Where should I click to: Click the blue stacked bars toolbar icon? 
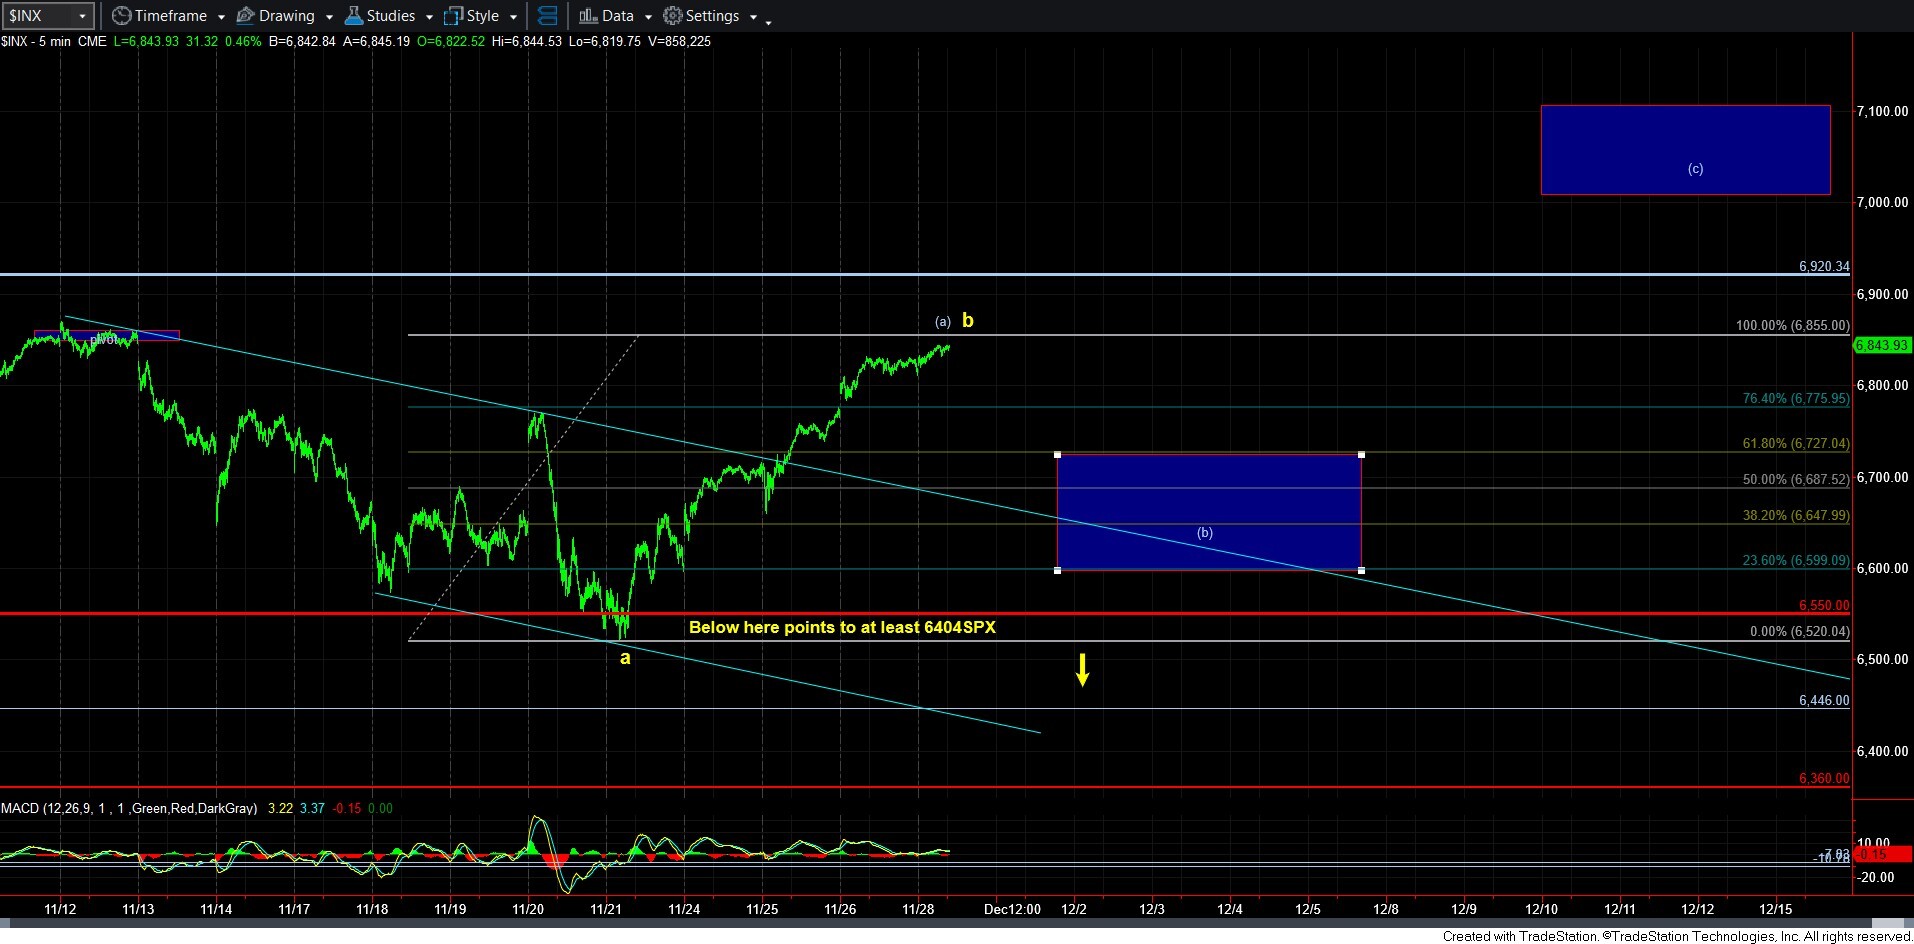tap(547, 16)
